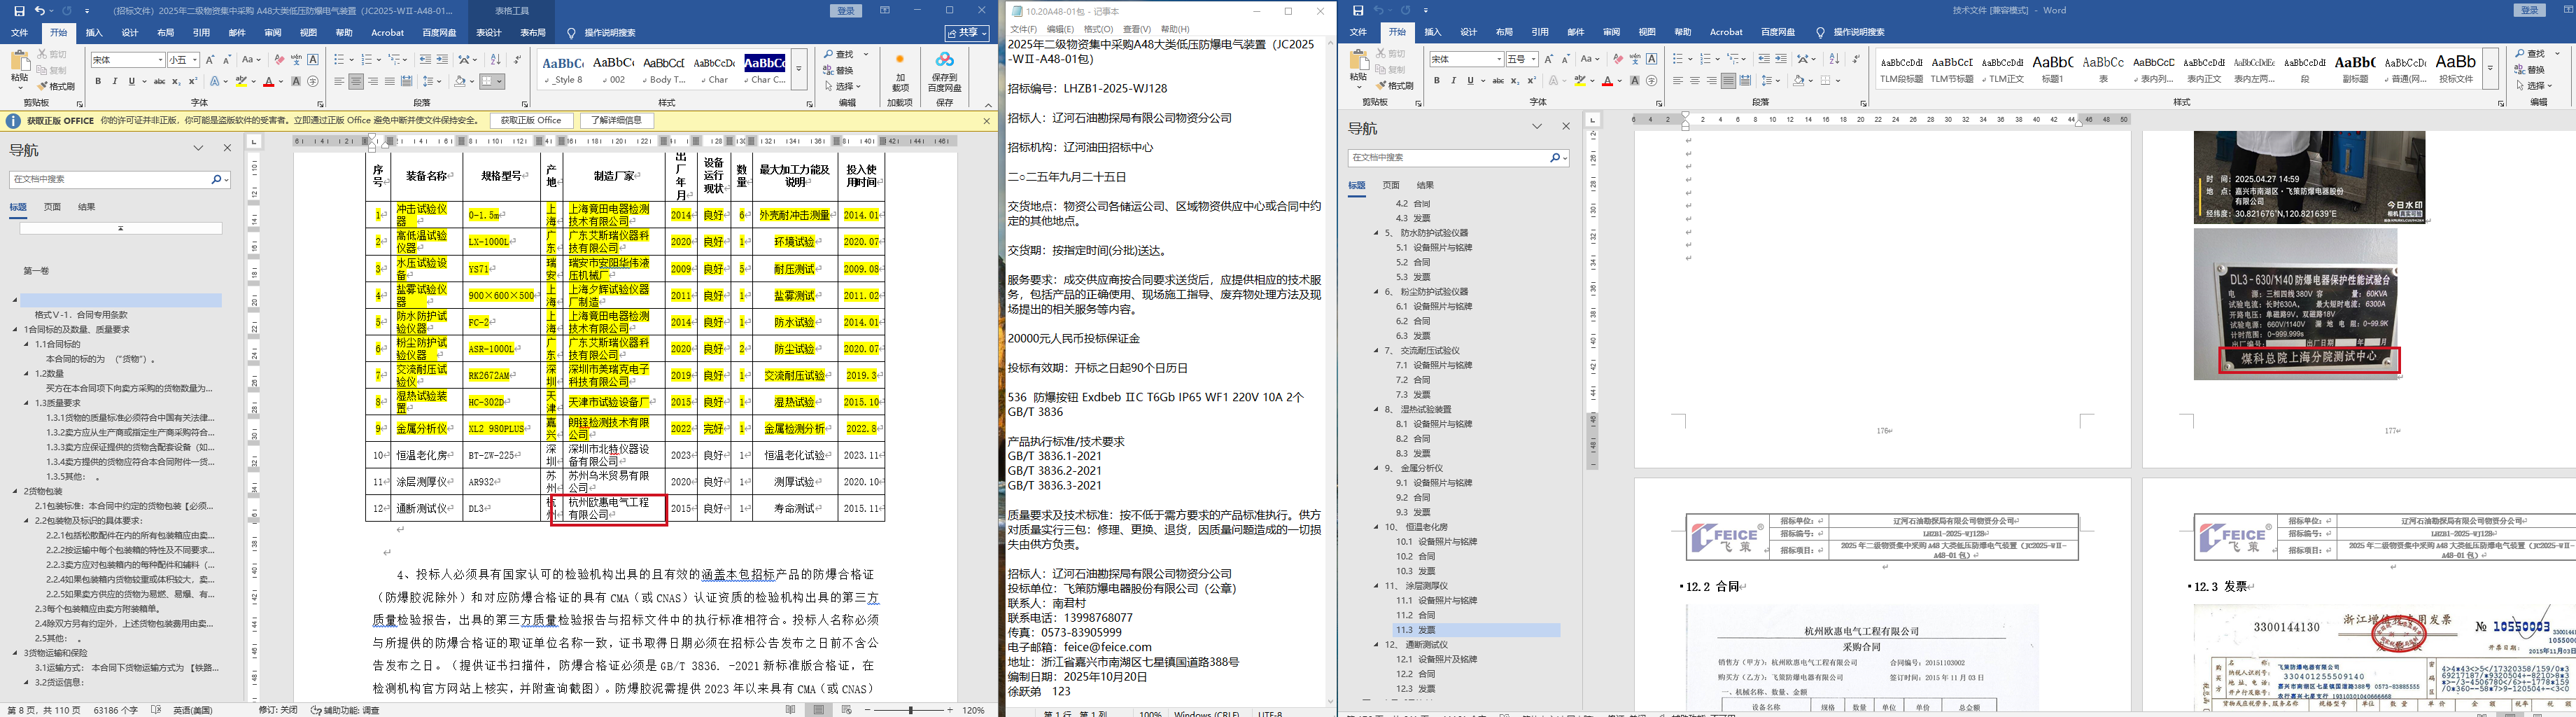Apply the 标题1 style in 技术文件 window

pyautogui.click(x=2053, y=68)
